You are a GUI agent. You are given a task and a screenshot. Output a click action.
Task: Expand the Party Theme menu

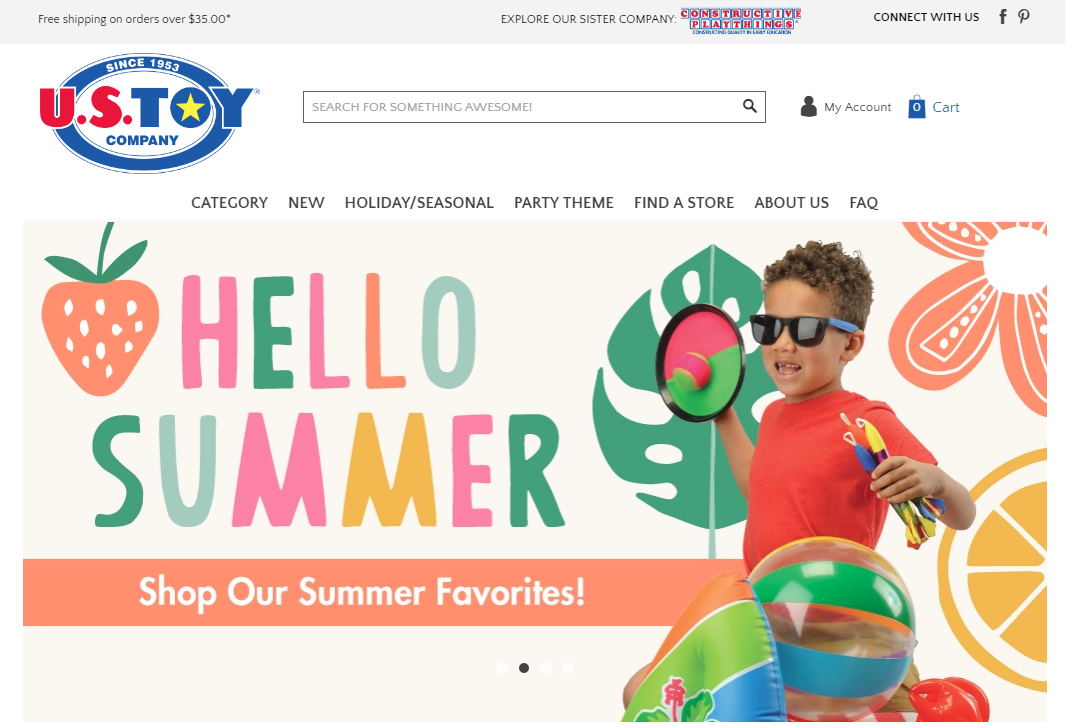tap(564, 202)
